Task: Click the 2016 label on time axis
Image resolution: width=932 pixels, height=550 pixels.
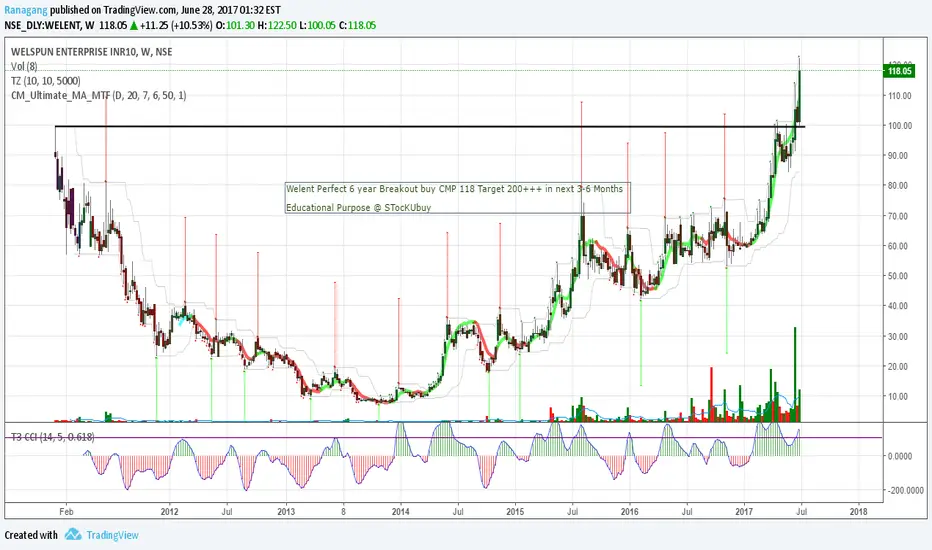Action: pyautogui.click(x=629, y=511)
